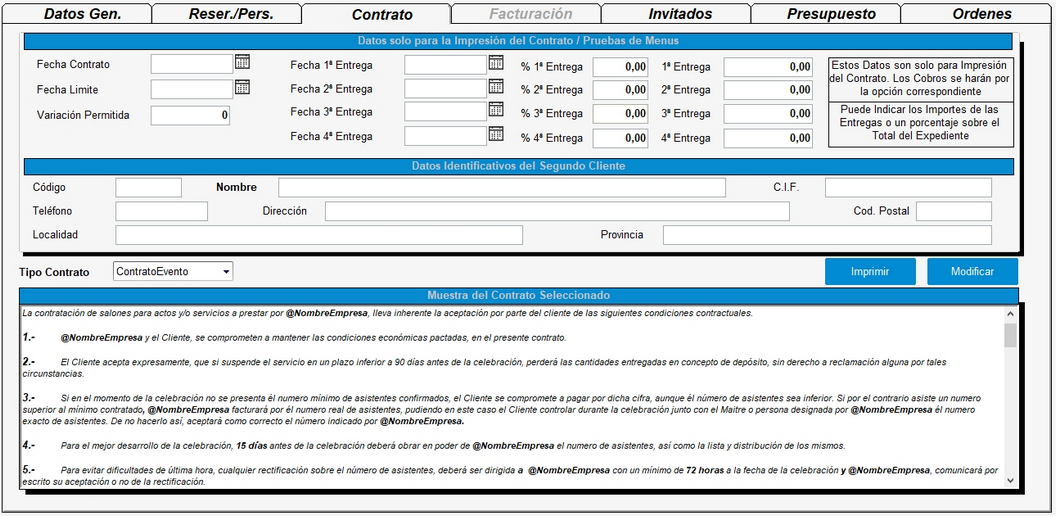Click the 'Tipo Contrato' label
The image size is (1056, 516).
click(55, 272)
